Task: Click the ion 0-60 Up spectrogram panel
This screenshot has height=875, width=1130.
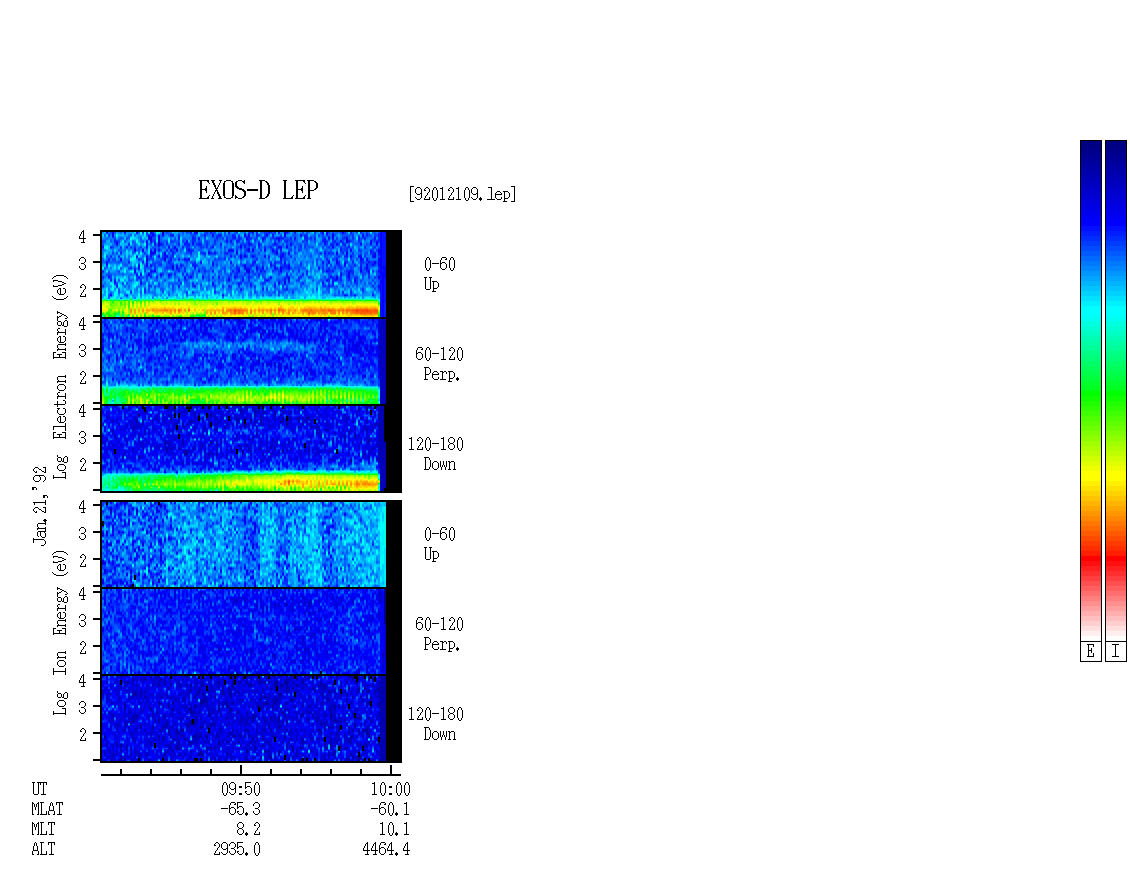Action: 251,544
